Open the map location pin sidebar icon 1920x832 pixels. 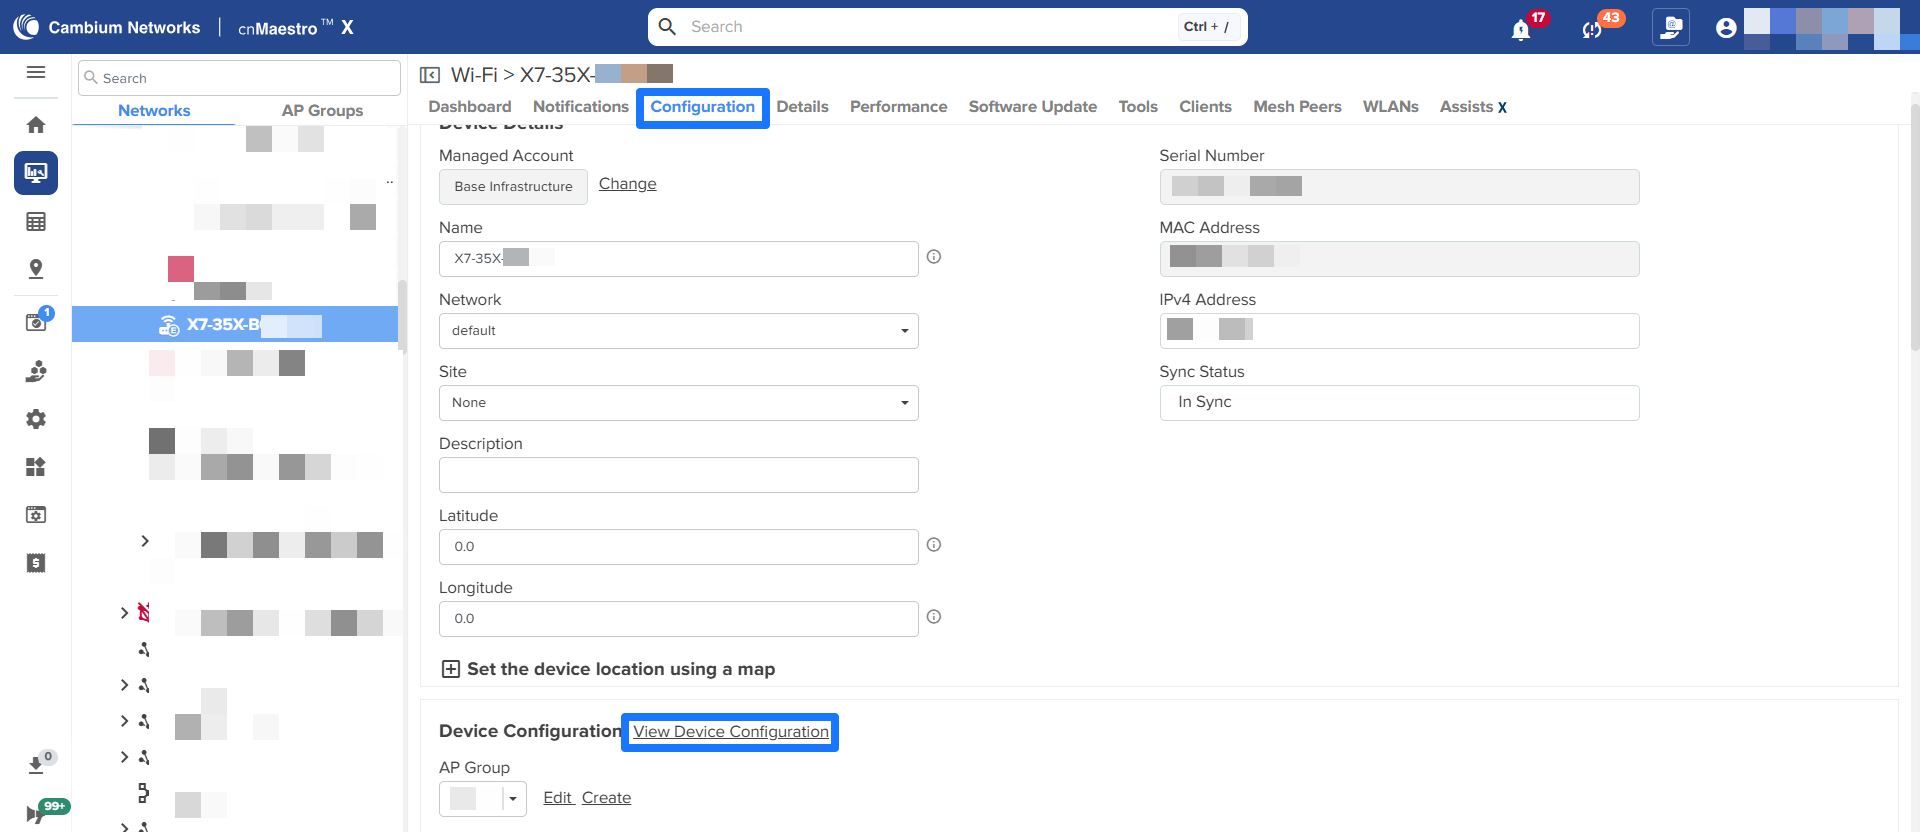(x=36, y=269)
